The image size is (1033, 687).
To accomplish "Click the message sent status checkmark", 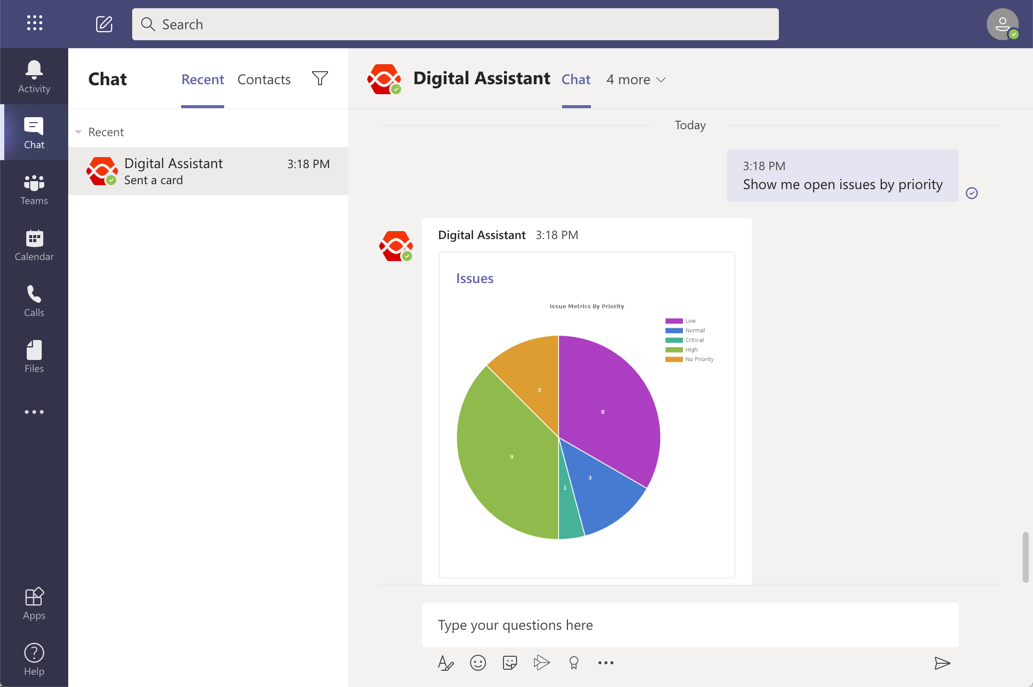I will (x=972, y=193).
